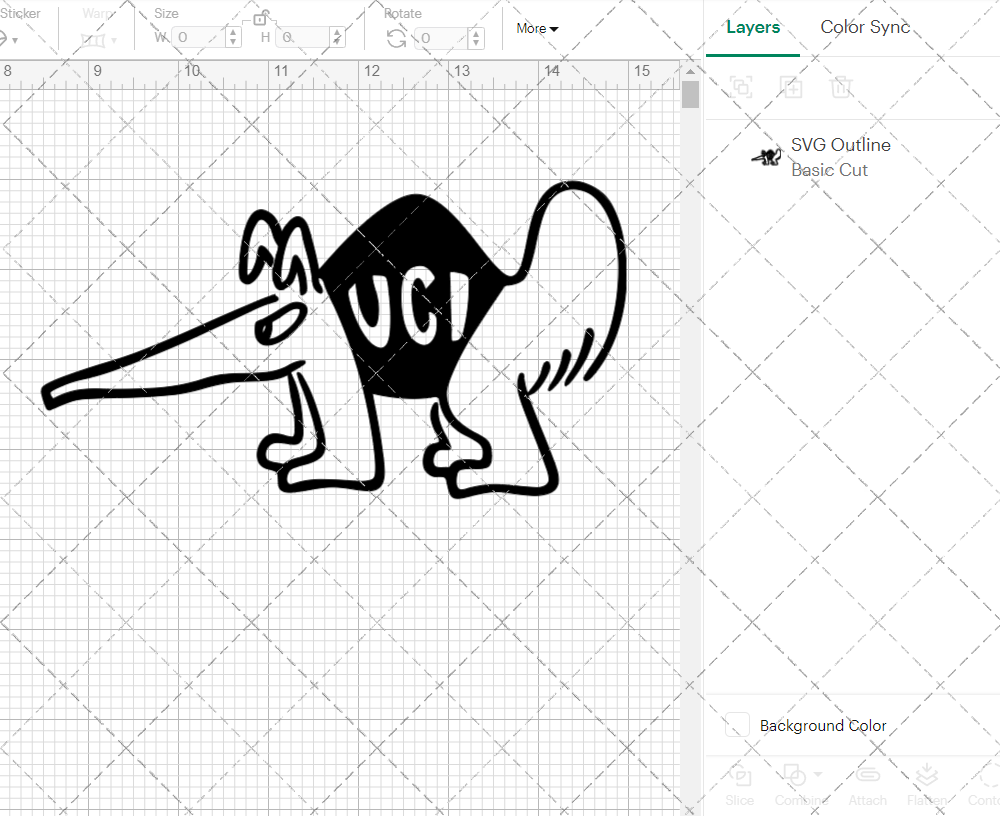Select the SVG Outline Basic Cut layer

[840, 157]
